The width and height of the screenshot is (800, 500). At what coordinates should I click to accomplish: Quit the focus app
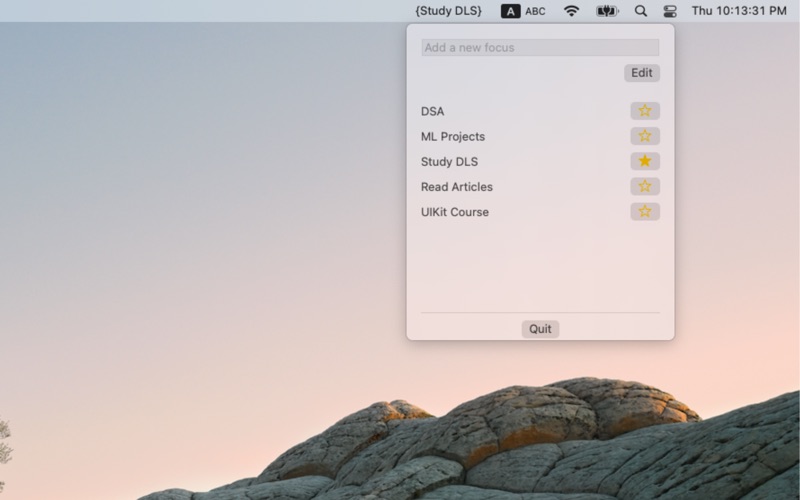(x=540, y=329)
